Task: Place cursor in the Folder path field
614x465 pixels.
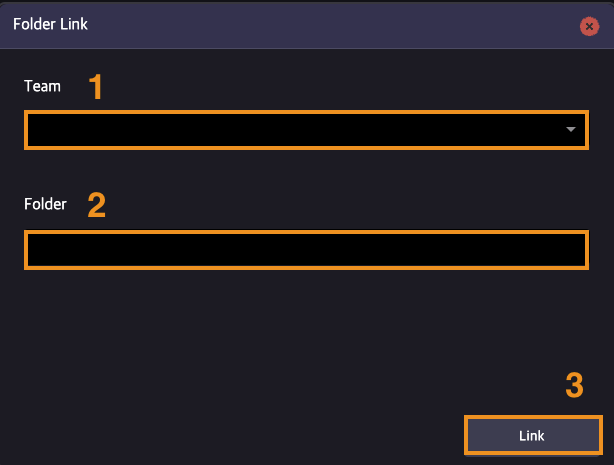Action: point(306,250)
